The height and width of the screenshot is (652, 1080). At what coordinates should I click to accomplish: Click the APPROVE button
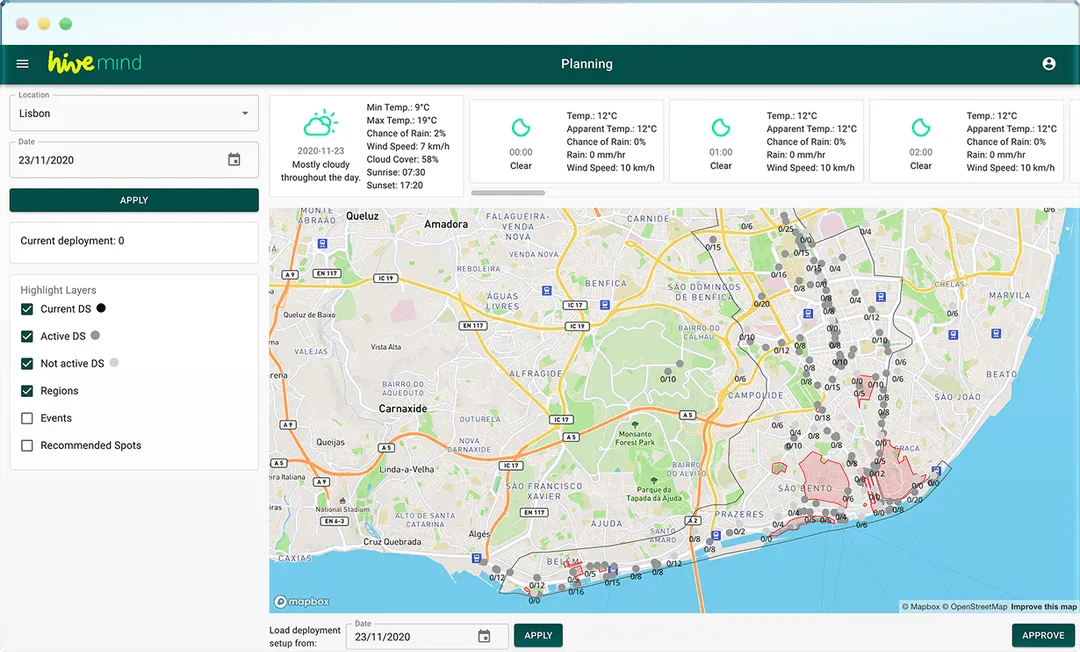coord(1043,635)
